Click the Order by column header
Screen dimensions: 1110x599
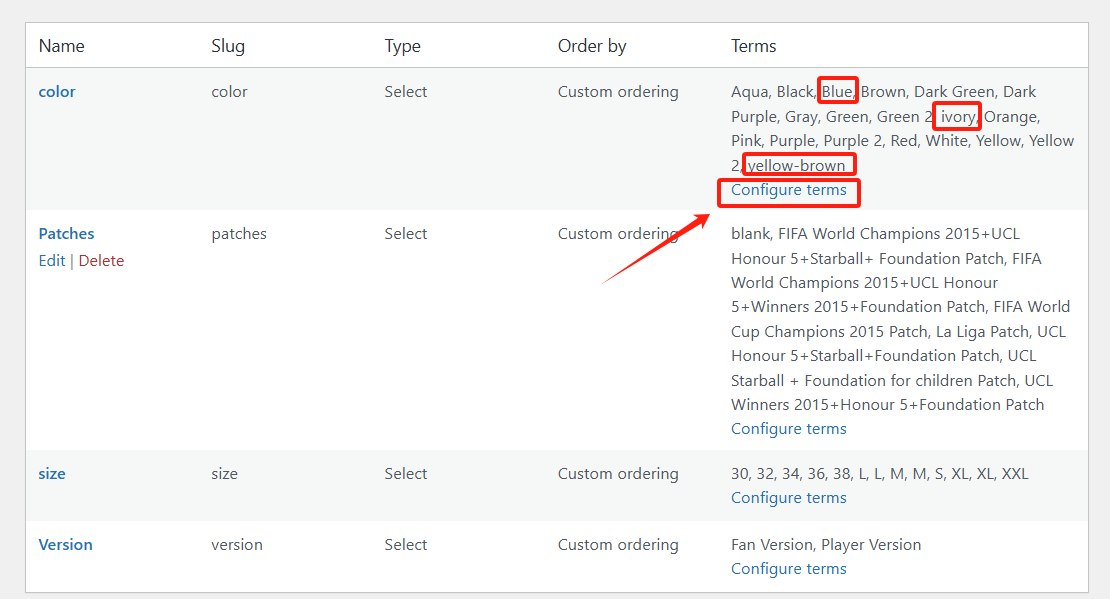click(x=592, y=45)
